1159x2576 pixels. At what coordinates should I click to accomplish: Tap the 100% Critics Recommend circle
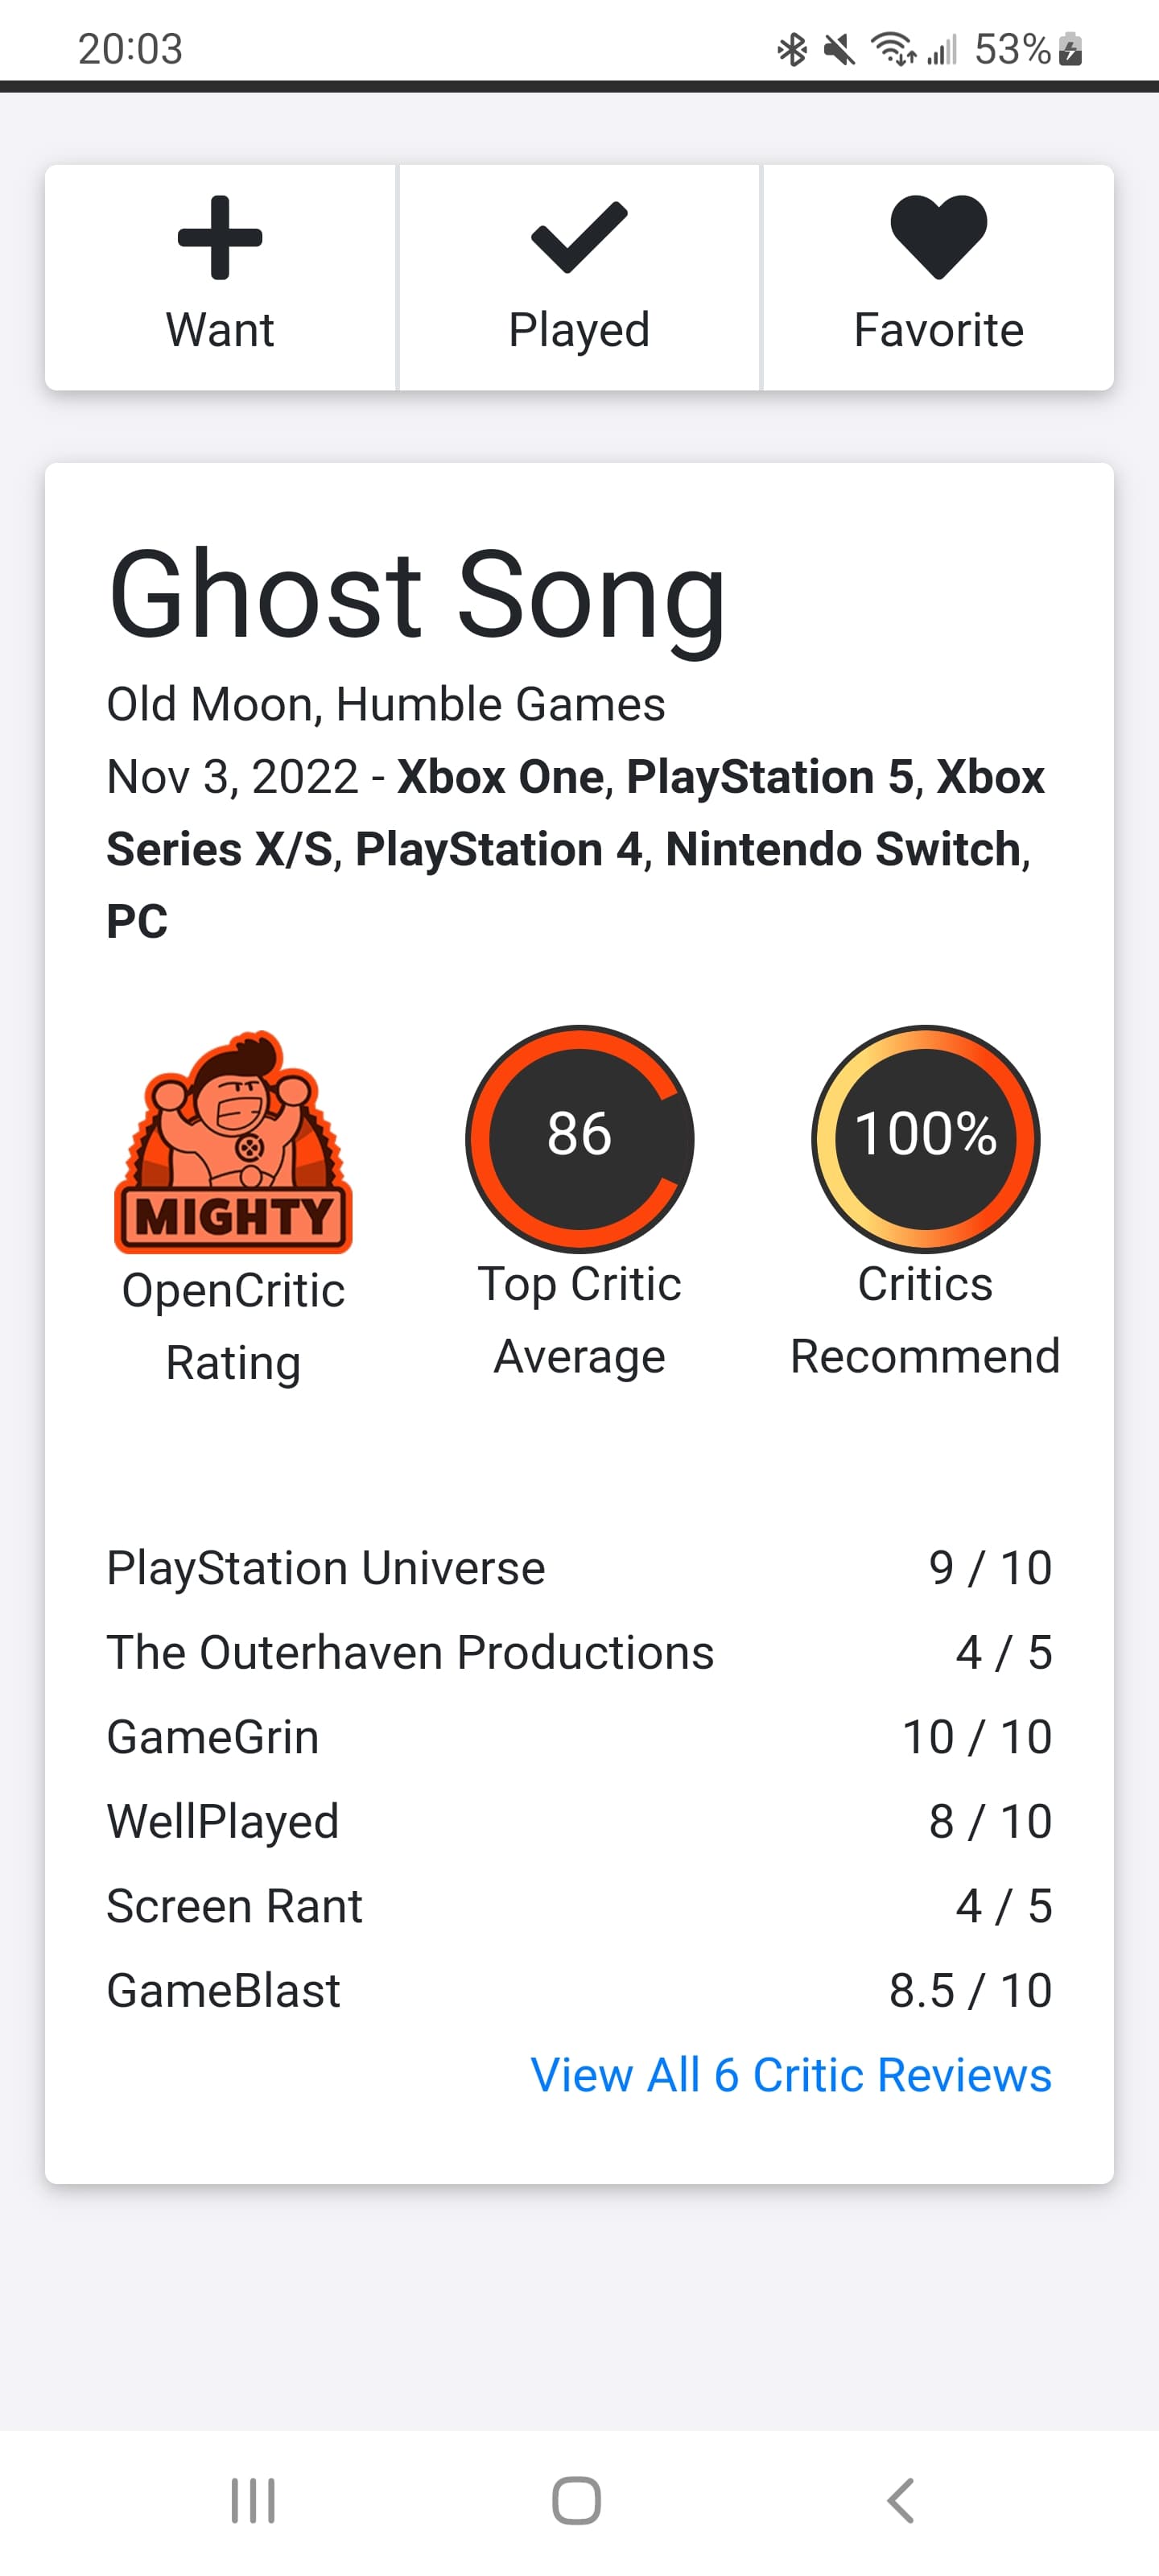click(x=925, y=1138)
